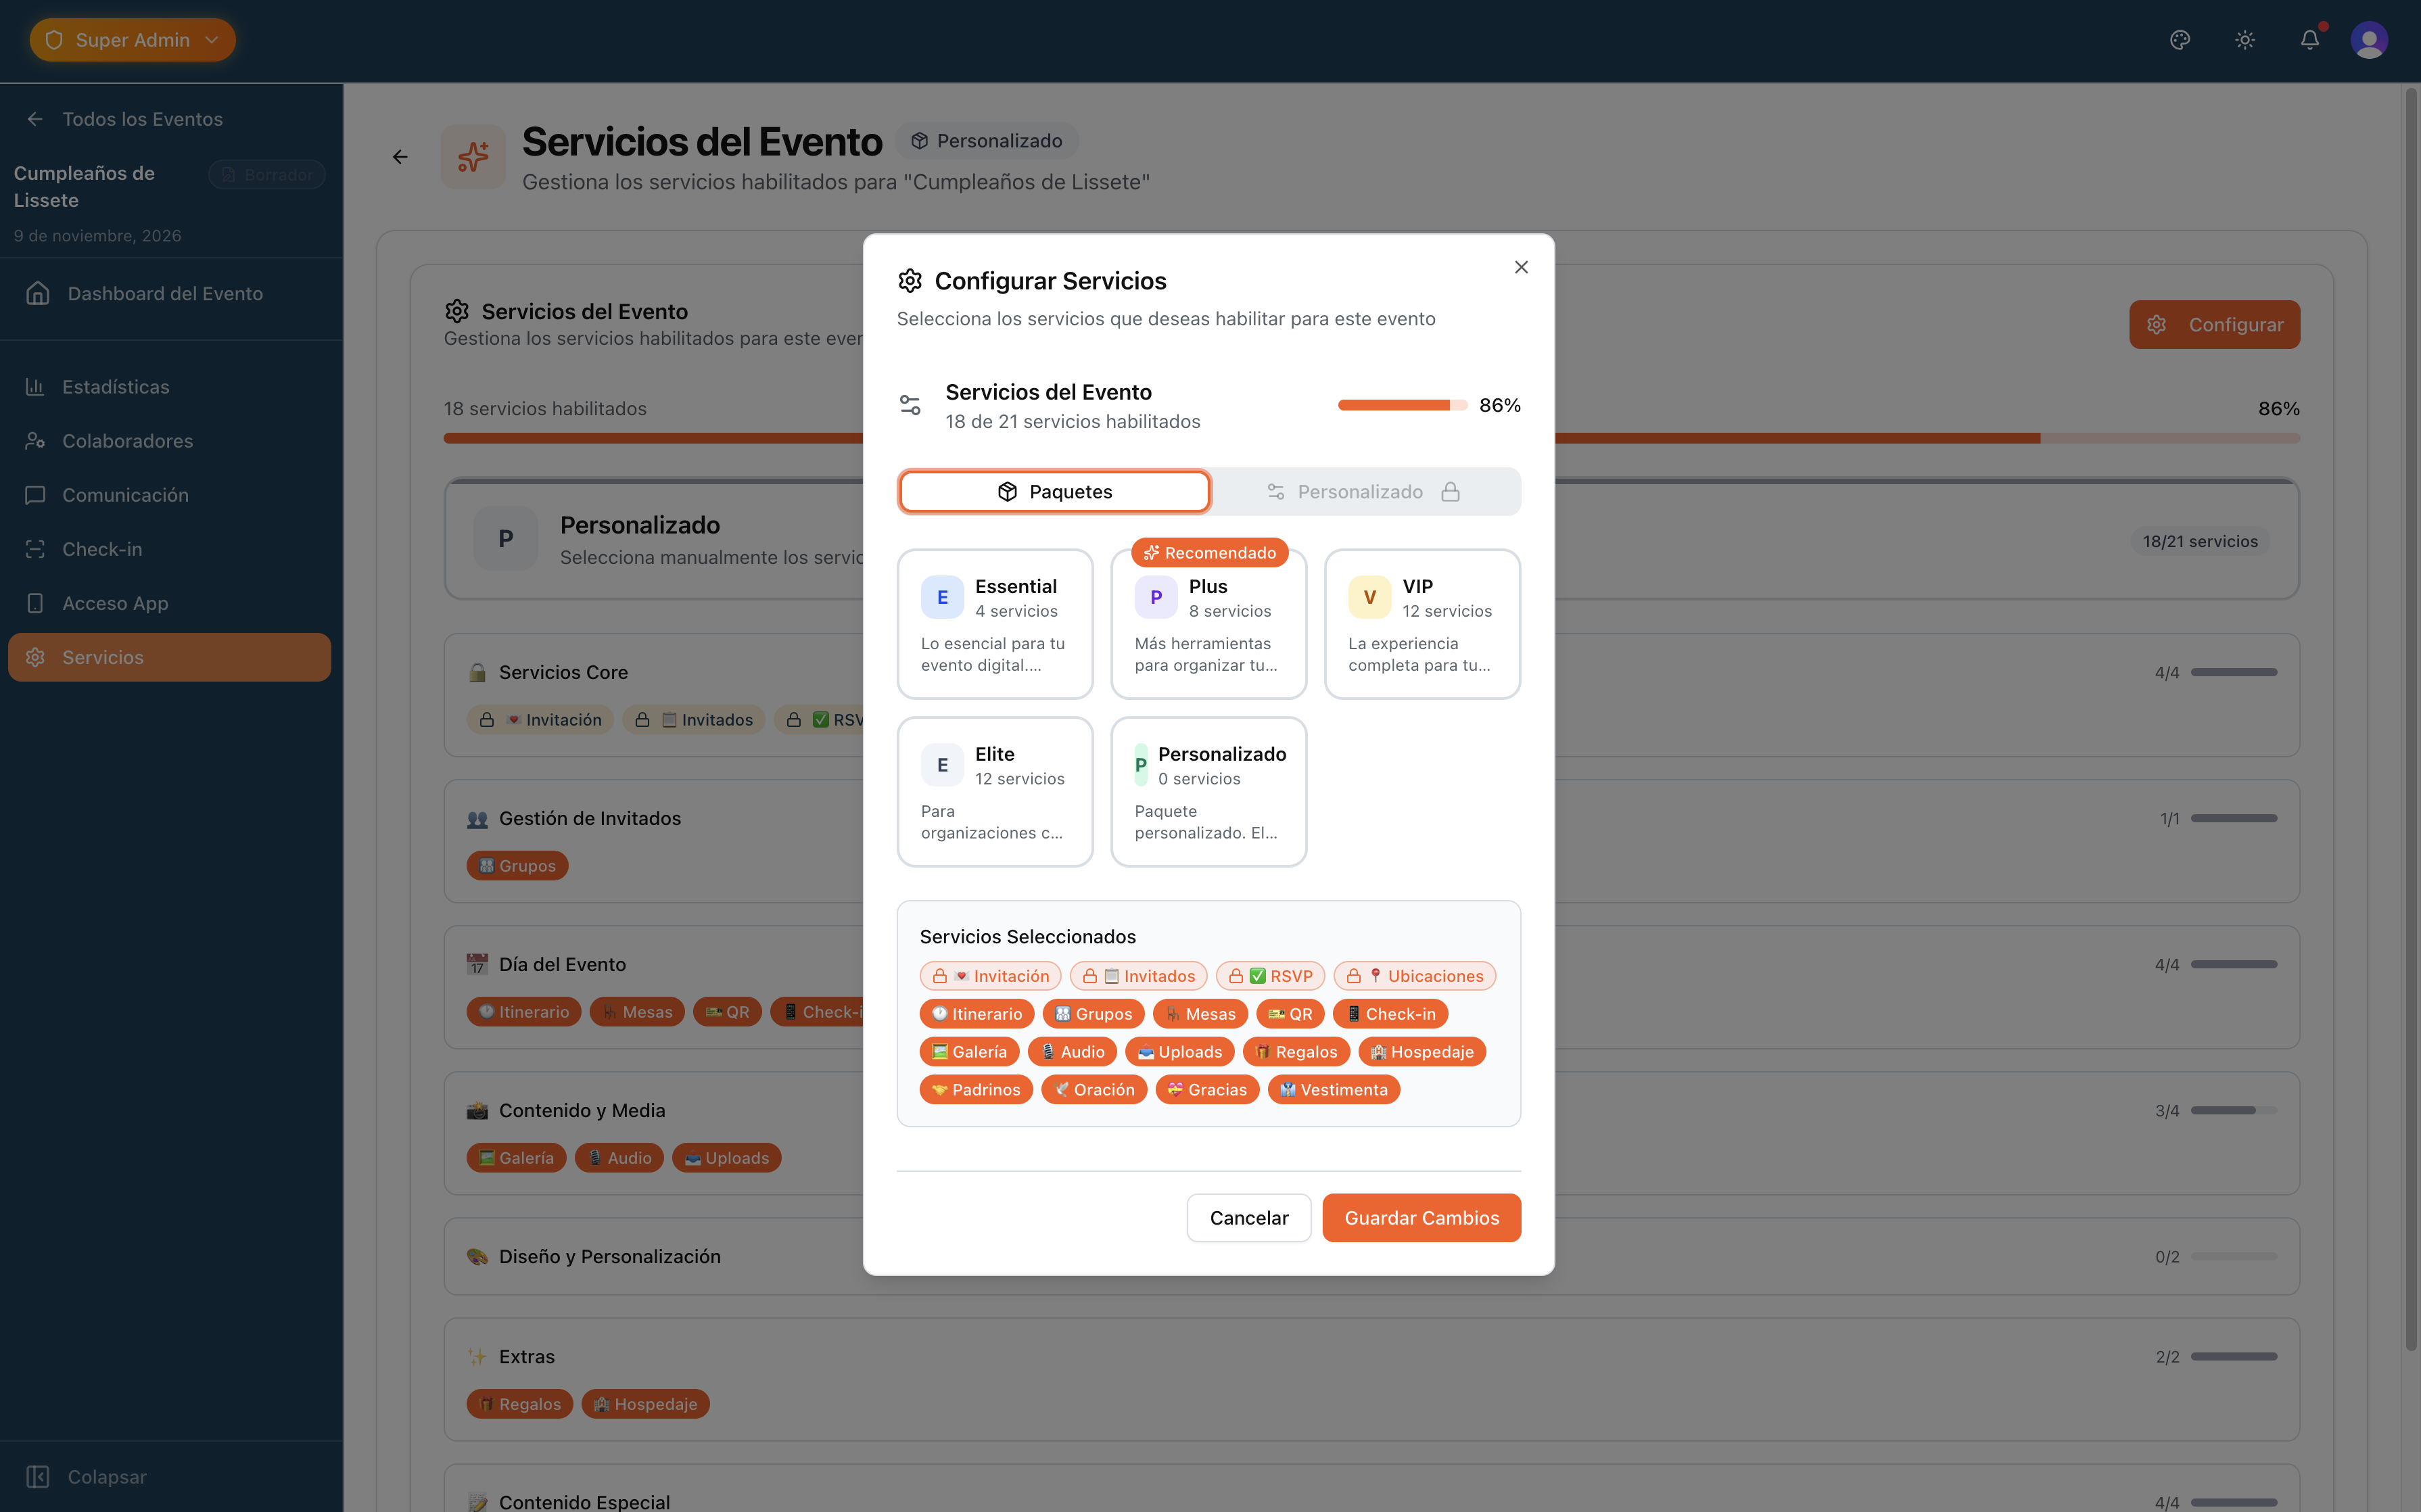
Task: Switch to locked Personalizado tab
Action: [1365, 491]
